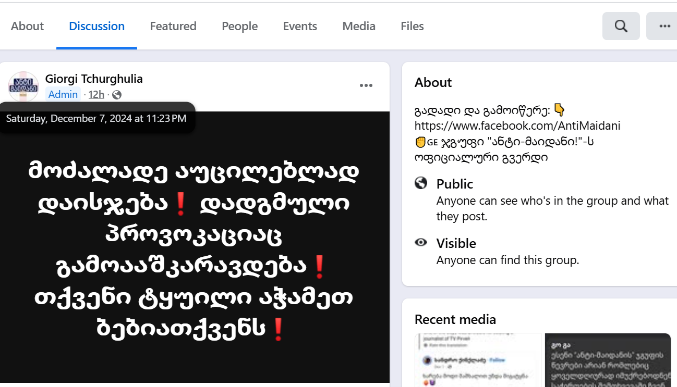
Task: Click the About heading in sidebar
Action: pos(433,82)
